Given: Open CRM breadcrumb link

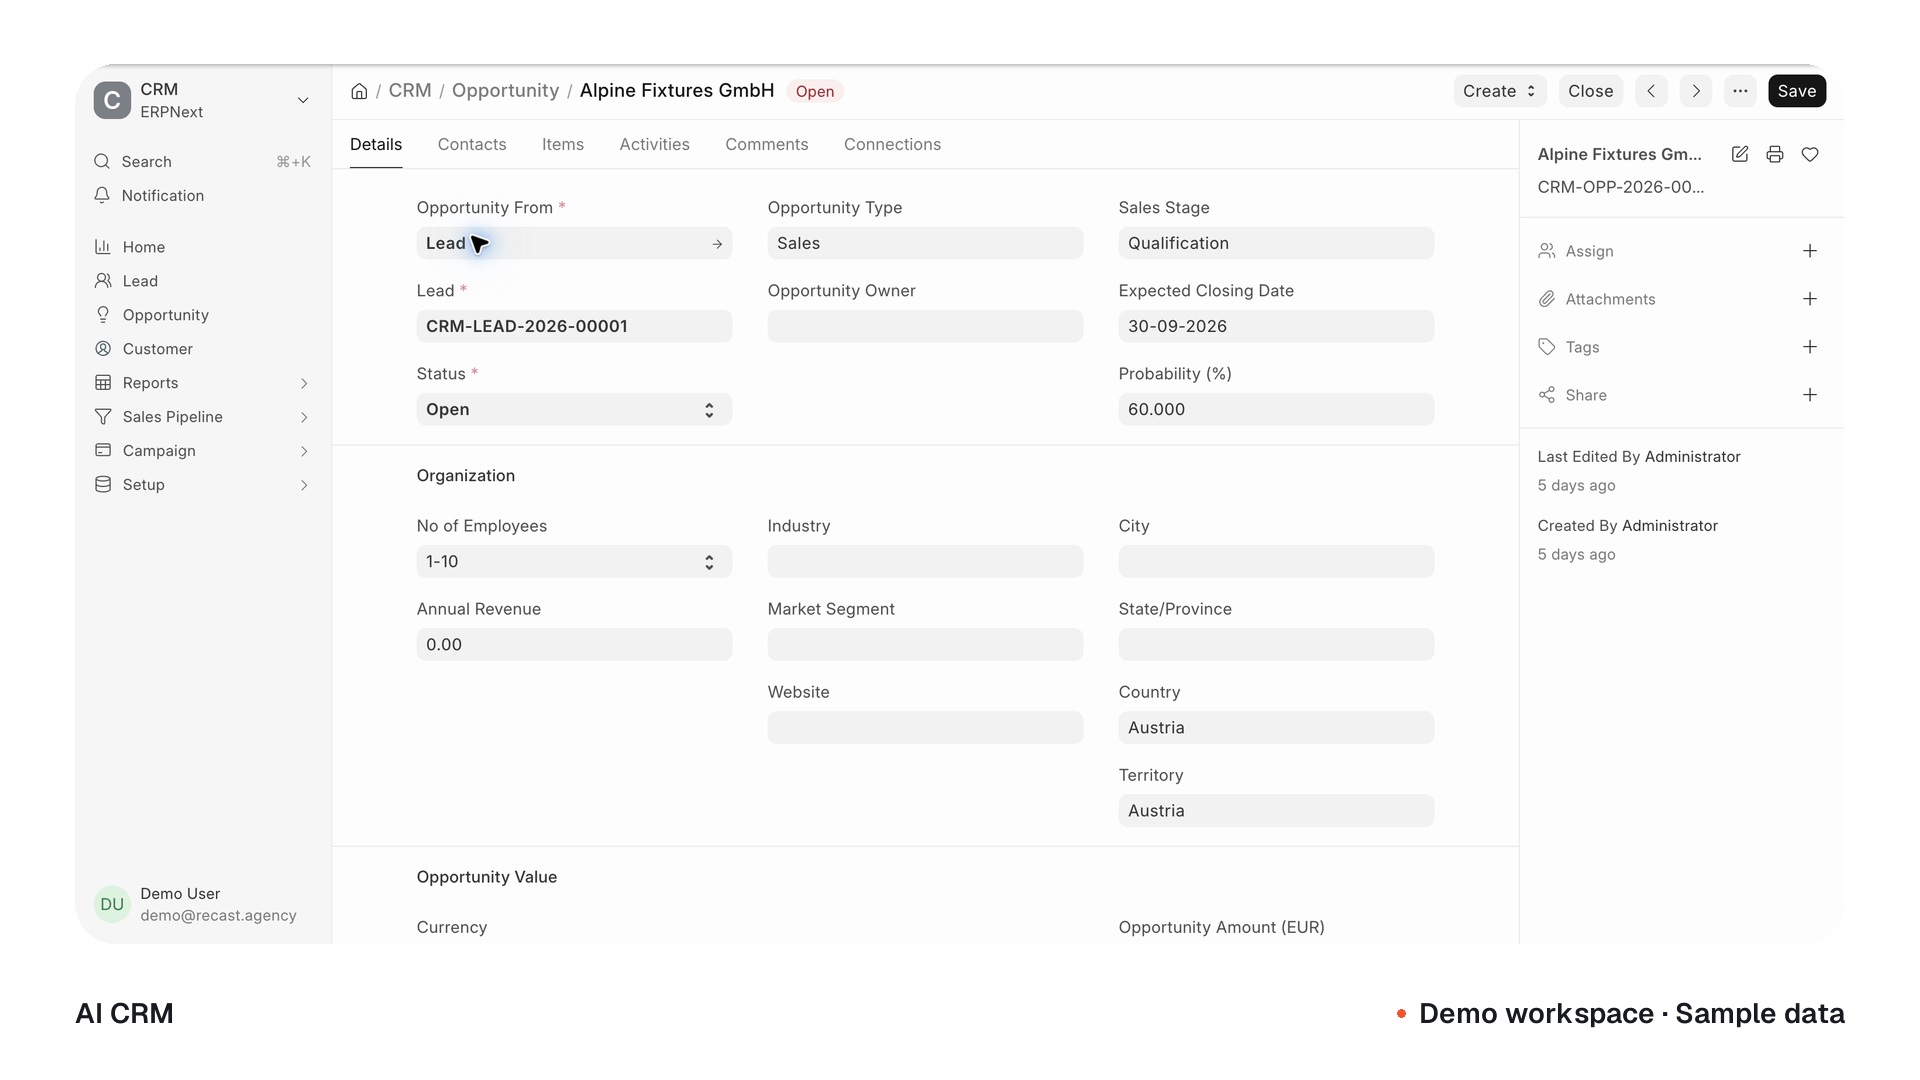Looking at the screenshot, I should 410,90.
